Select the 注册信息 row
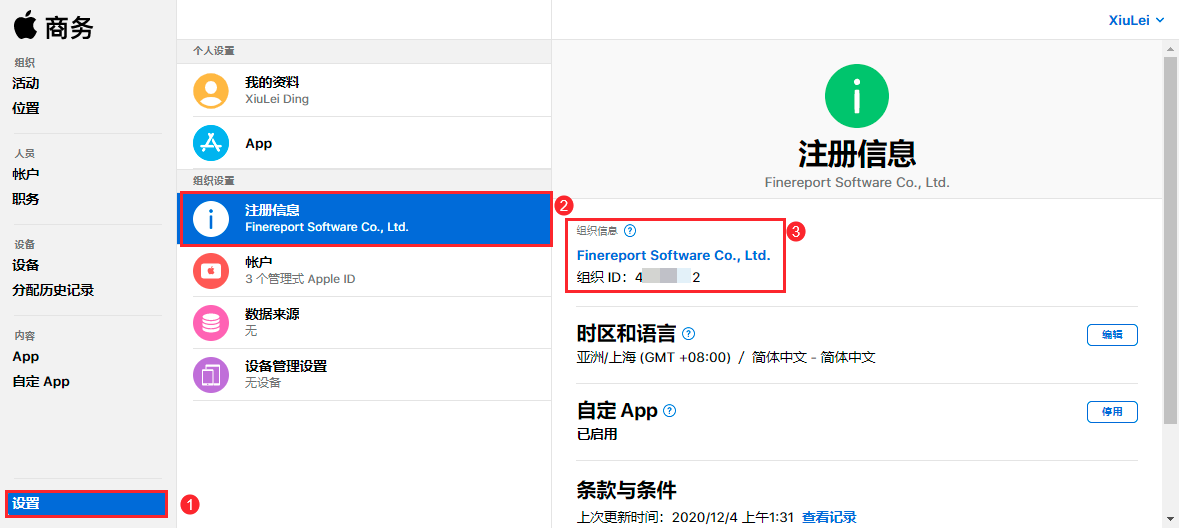Screen dimensions: 1179x528 [365, 219]
